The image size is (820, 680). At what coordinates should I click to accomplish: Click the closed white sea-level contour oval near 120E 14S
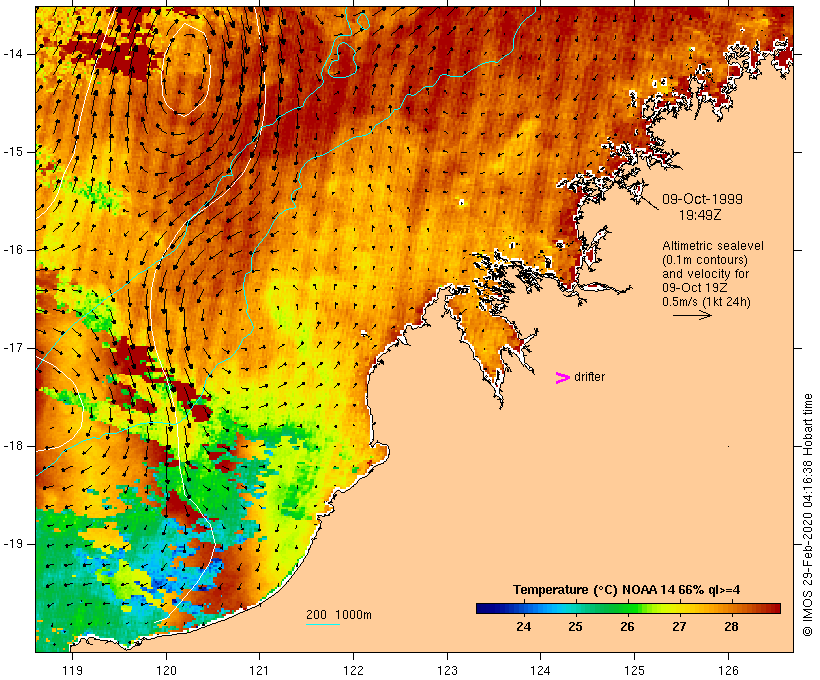pyautogui.click(x=186, y=69)
